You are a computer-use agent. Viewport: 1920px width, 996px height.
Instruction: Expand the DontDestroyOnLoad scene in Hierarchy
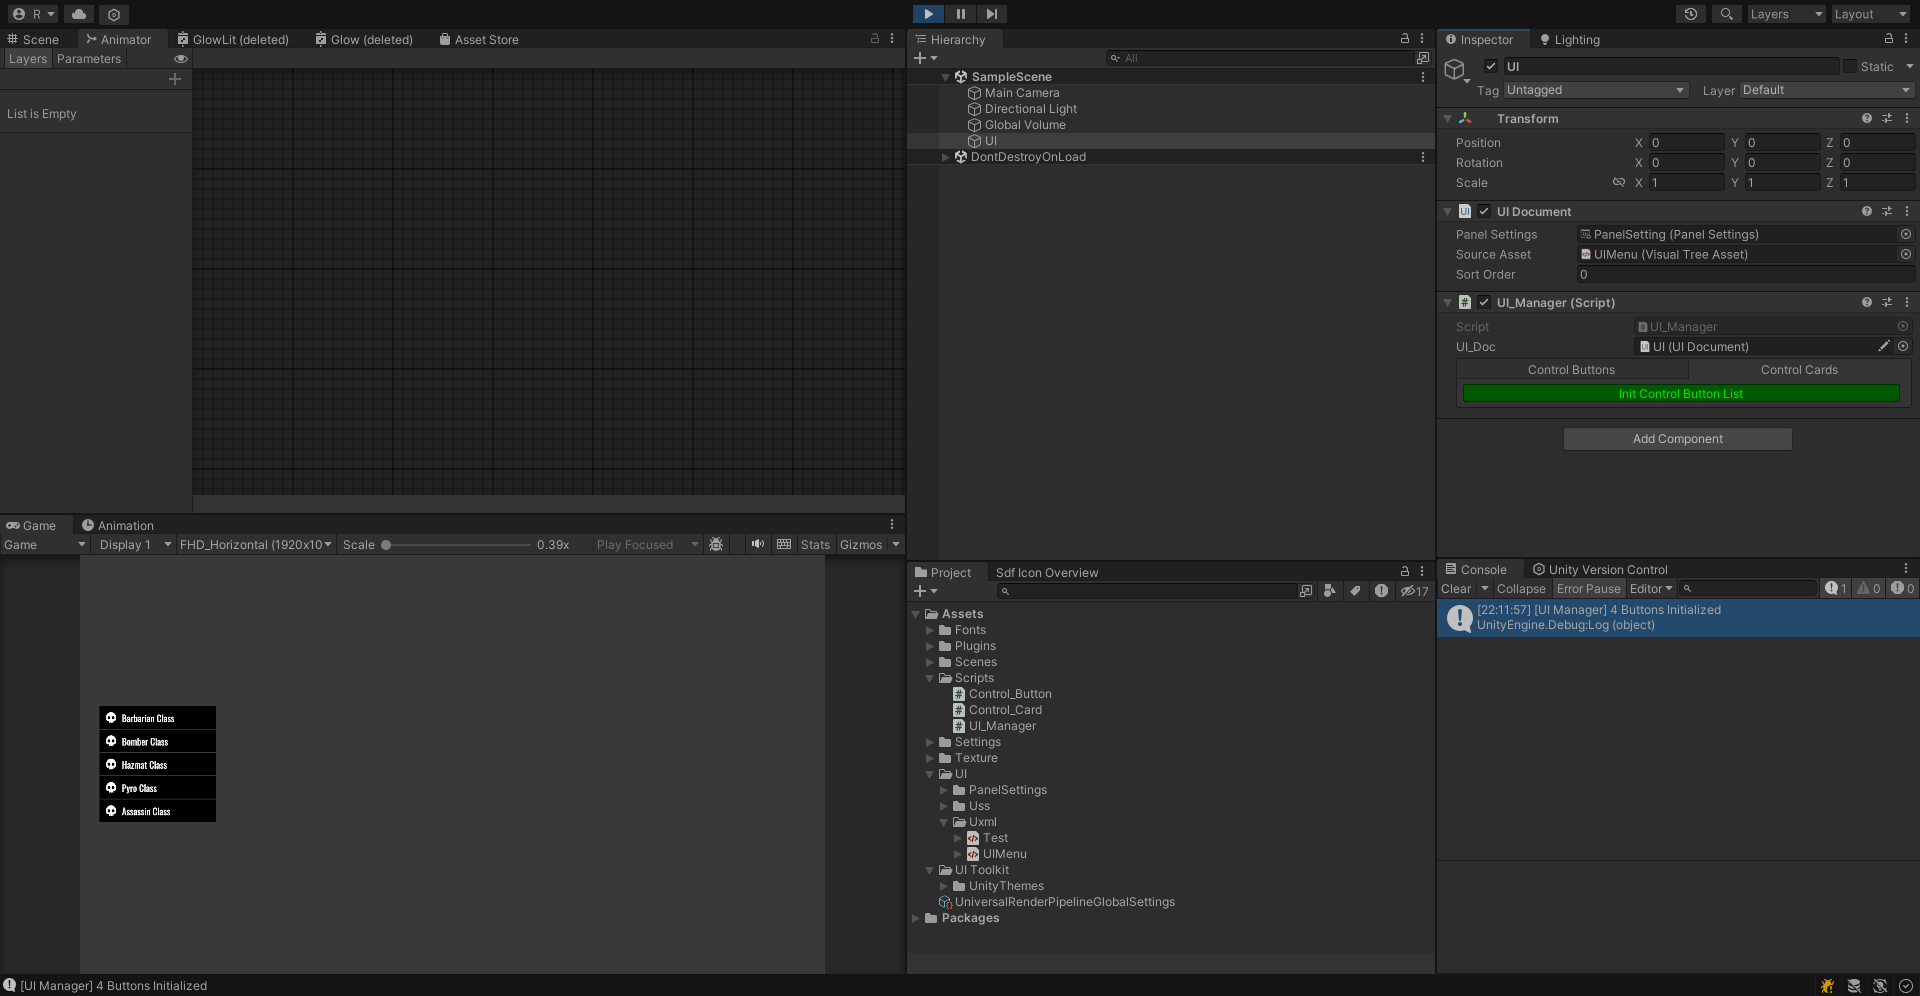tap(946, 157)
